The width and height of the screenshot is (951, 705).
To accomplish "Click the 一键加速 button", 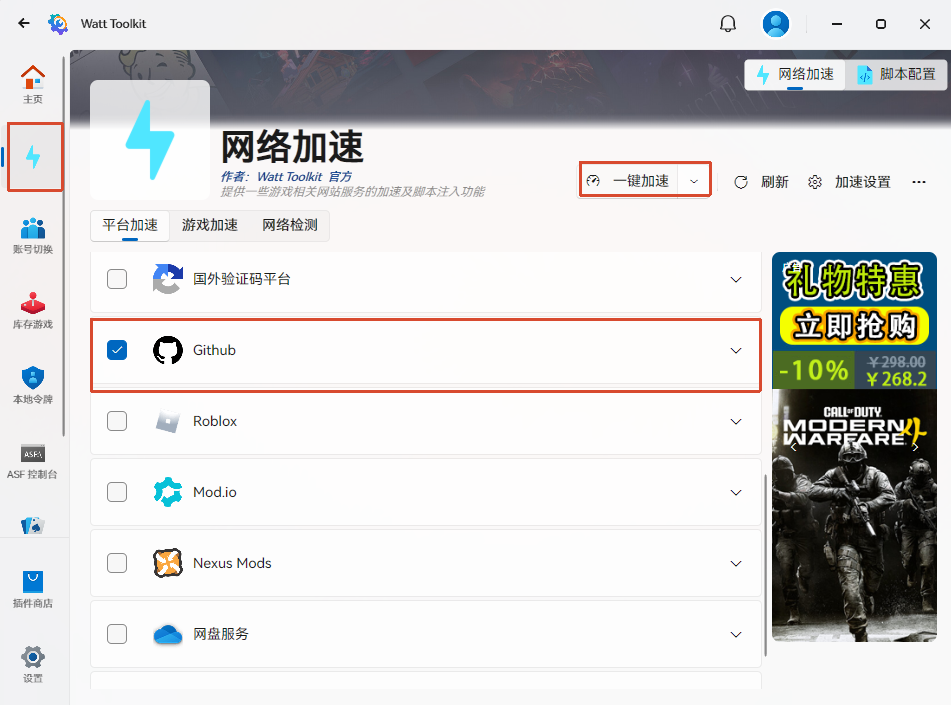I will [628, 181].
